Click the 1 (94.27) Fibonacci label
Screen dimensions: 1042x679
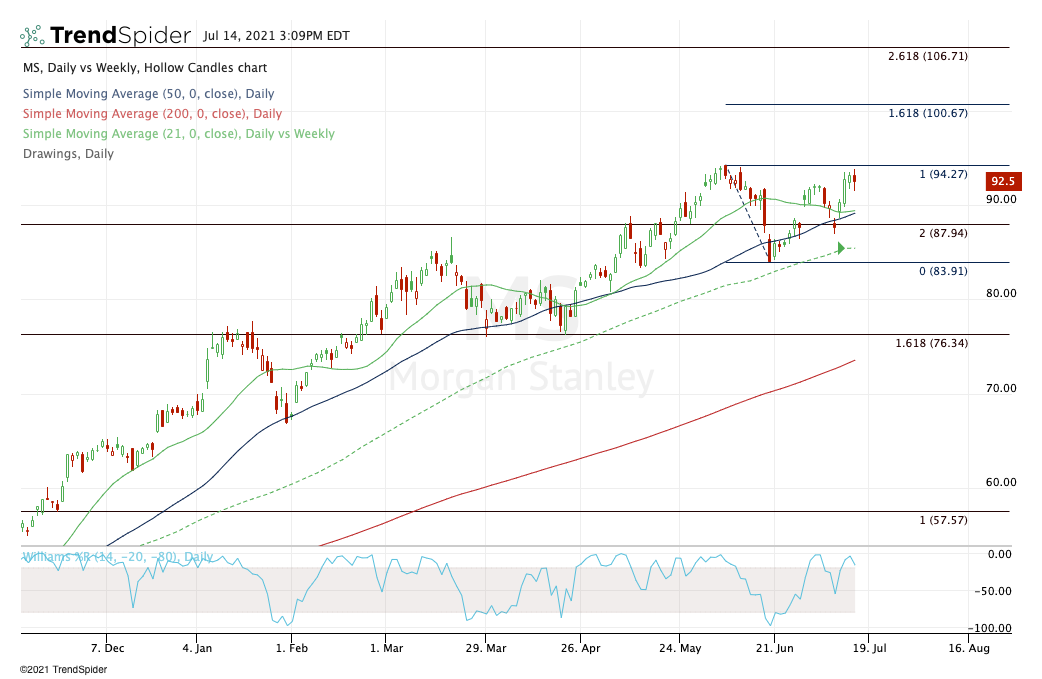pyautogui.click(x=943, y=174)
